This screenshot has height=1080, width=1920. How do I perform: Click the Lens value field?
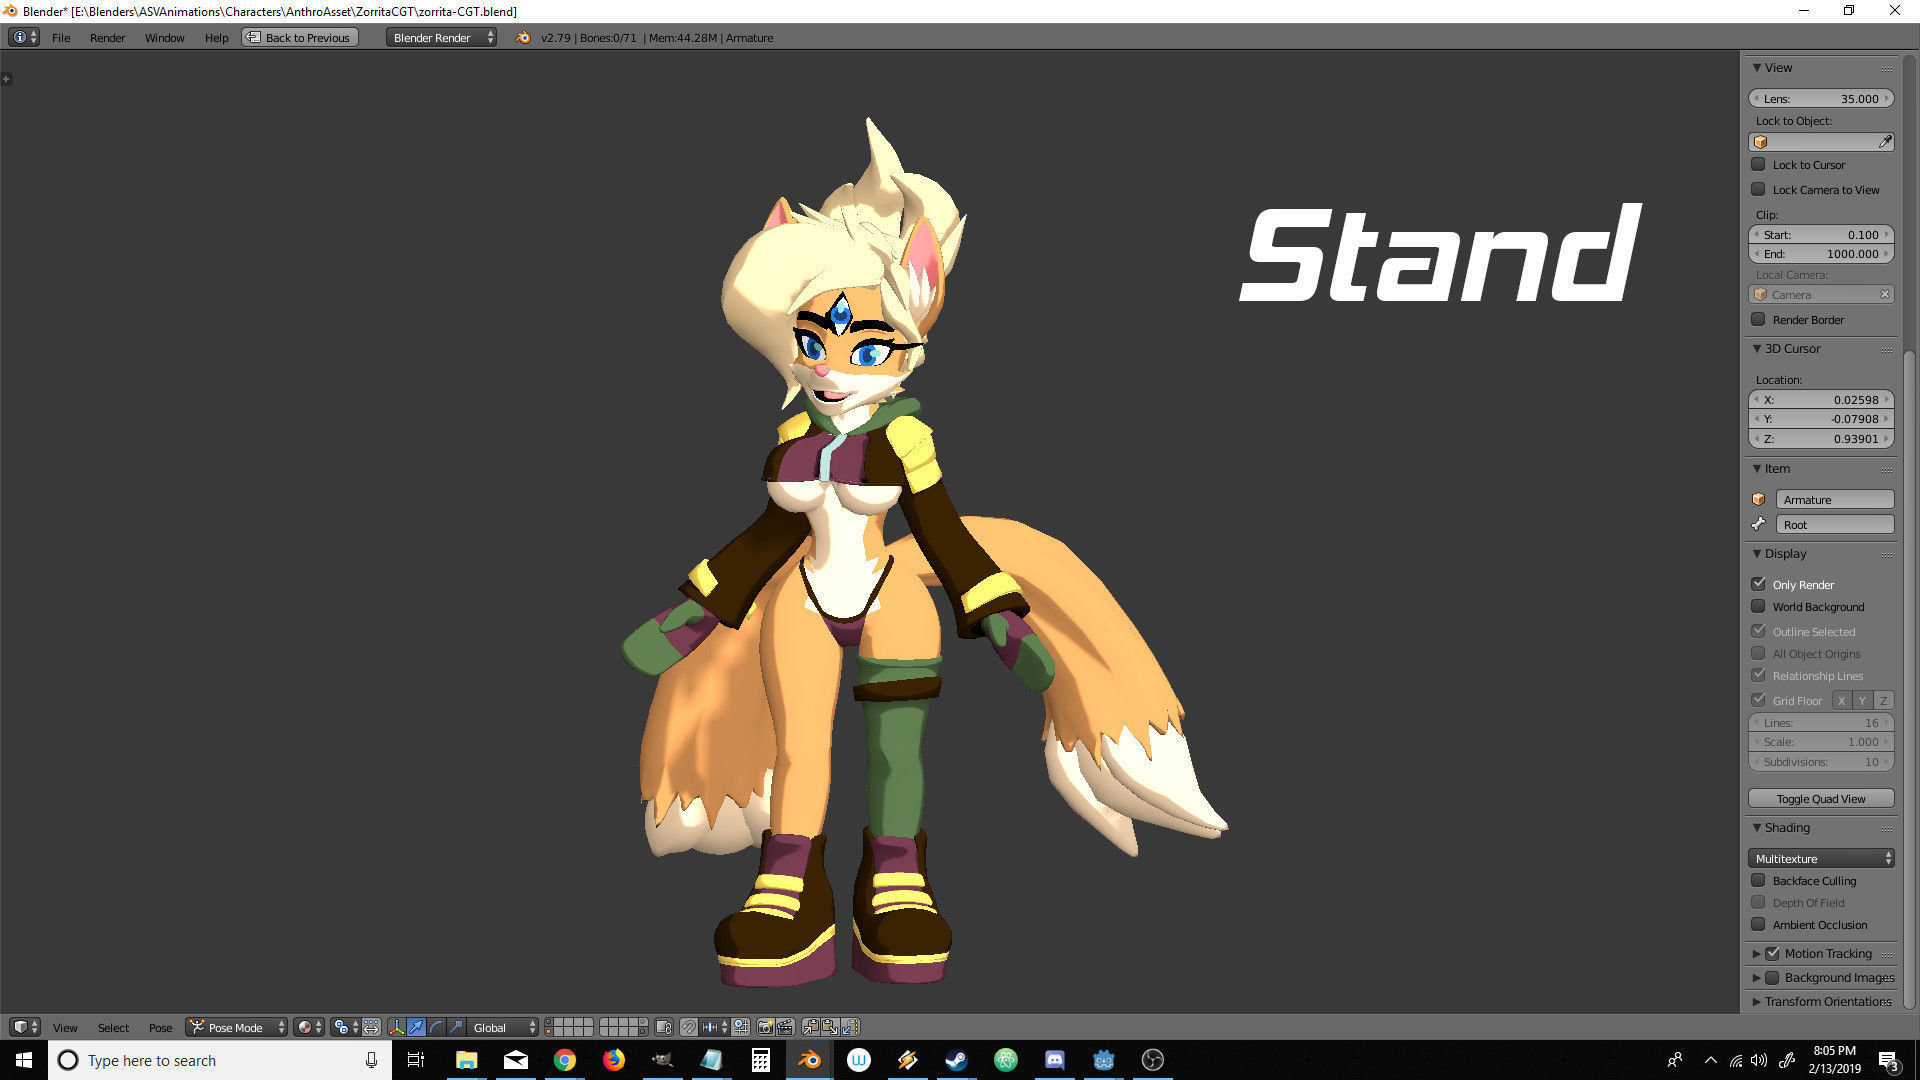[1821, 98]
